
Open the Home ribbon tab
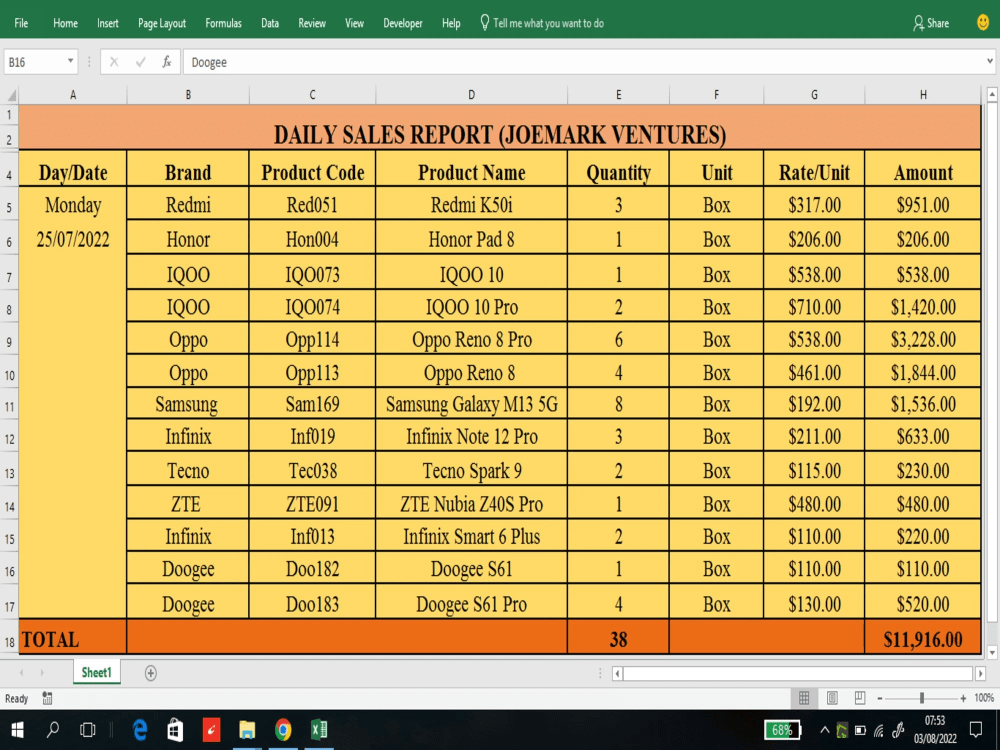(x=65, y=23)
